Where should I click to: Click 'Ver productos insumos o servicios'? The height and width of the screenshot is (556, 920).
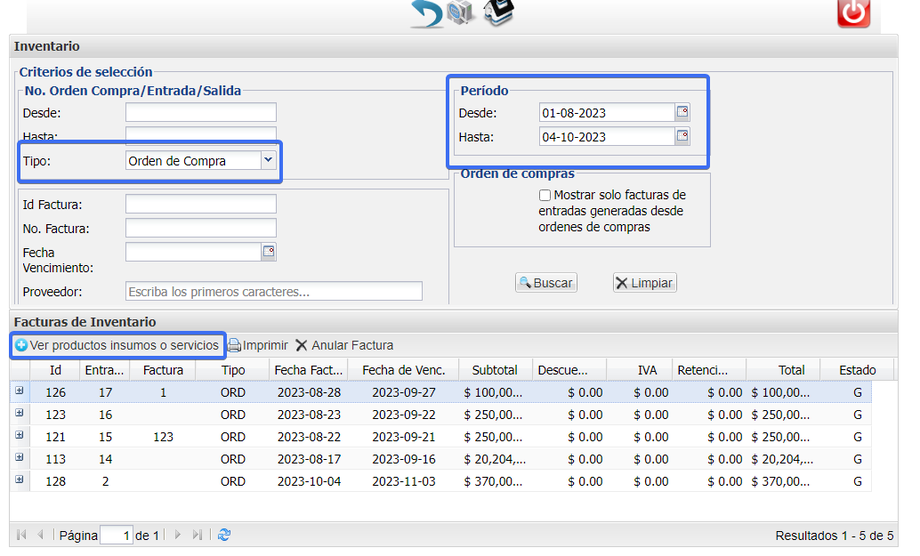tap(117, 345)
